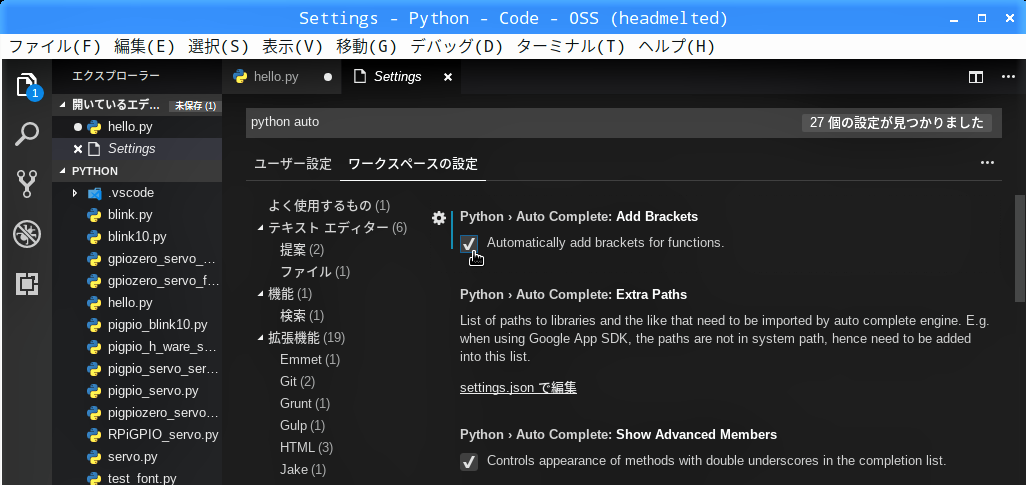The height and width of the screenshot is (485, 1026).
Task: Open the Source Control view icon
Action: click(26, 184)
